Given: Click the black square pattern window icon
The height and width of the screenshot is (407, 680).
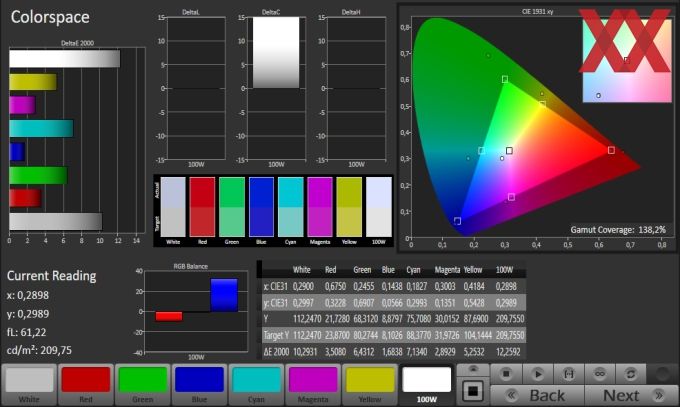Looking at the screenshot, I should [473, 391].
